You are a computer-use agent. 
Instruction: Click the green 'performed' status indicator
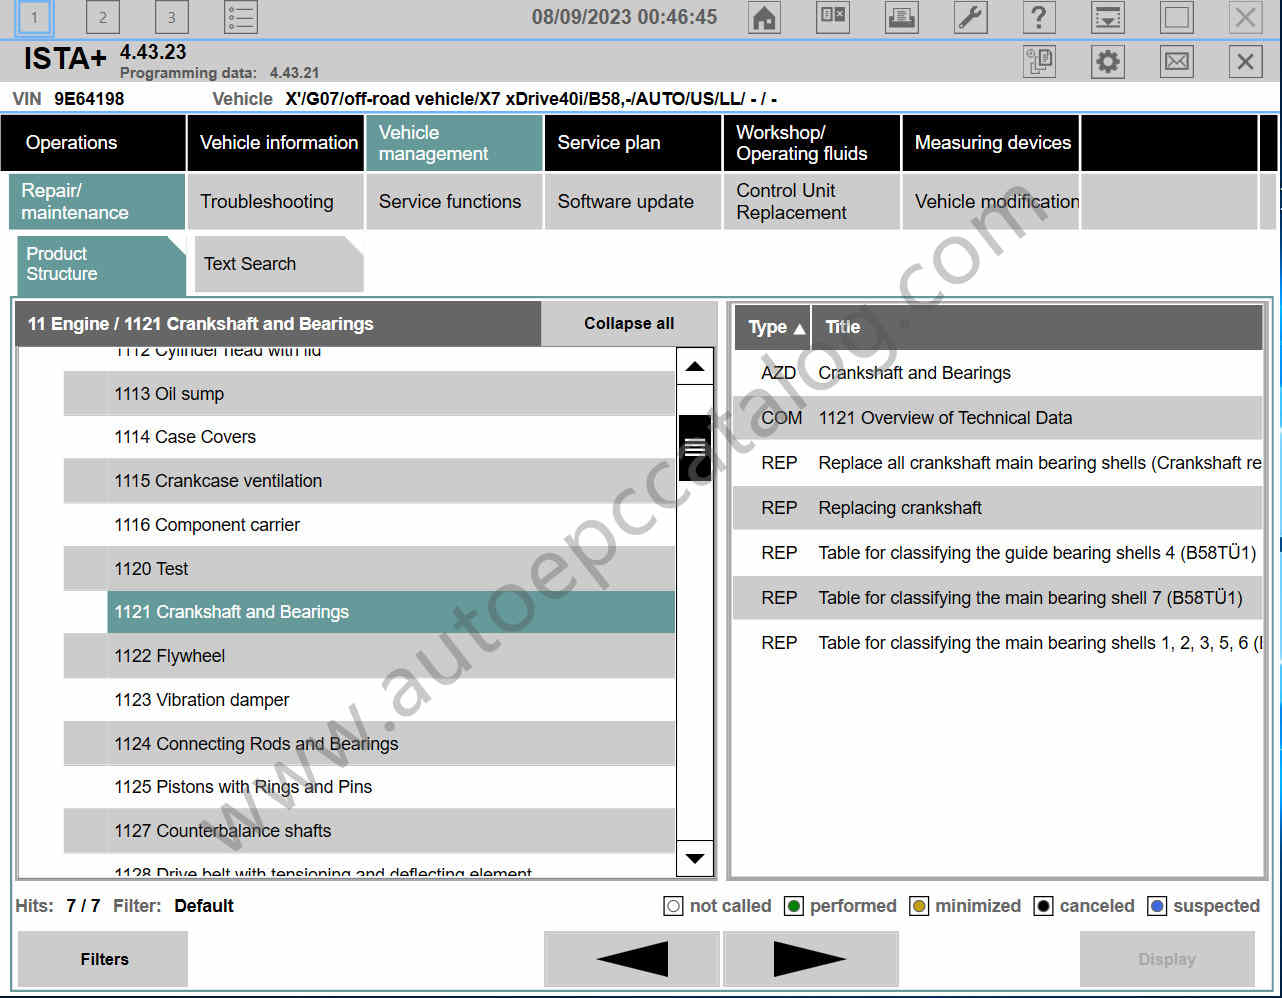tap(794, 906)
